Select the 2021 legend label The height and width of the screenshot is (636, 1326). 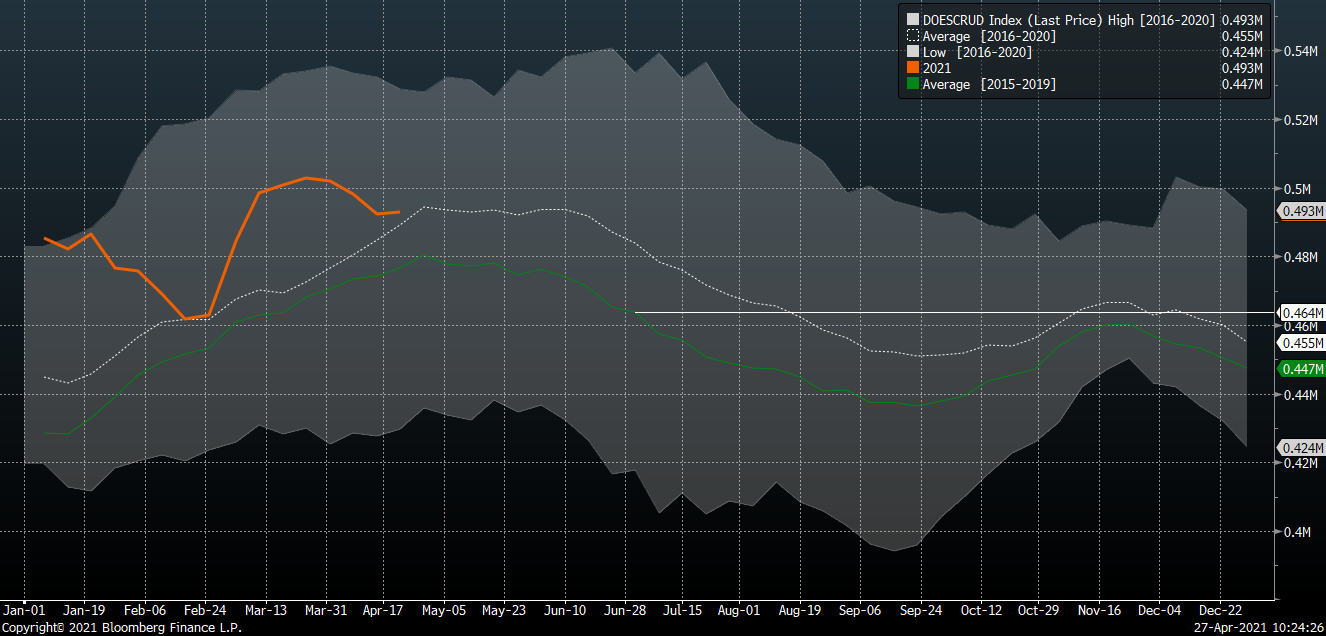click(937, 68)
